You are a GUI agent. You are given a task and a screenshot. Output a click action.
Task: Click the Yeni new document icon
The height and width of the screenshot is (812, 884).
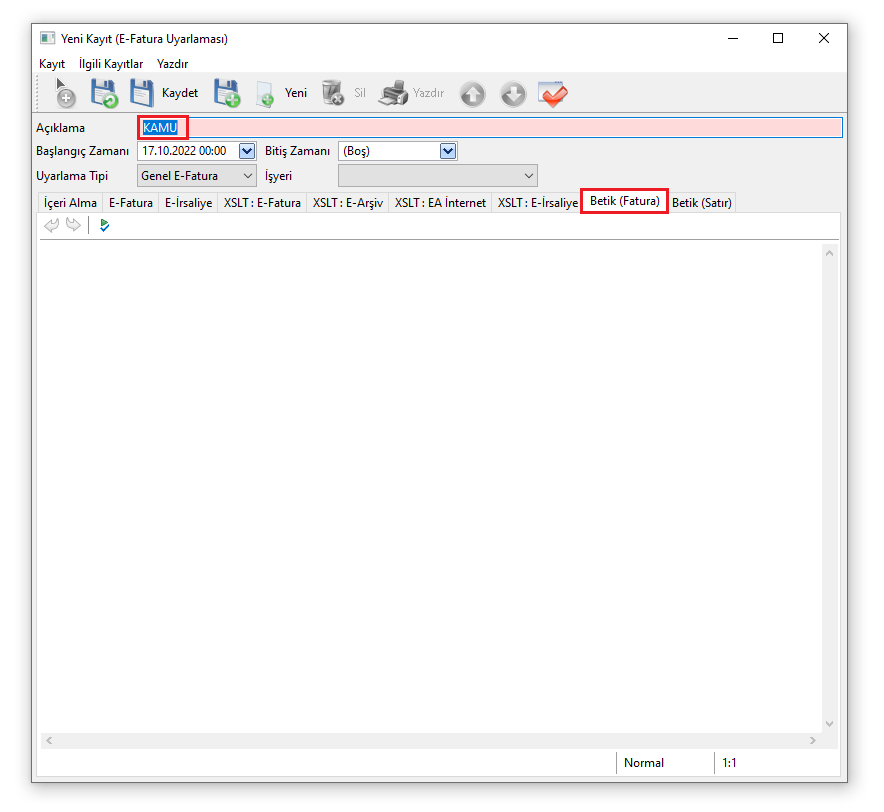[x=264, y=94]
